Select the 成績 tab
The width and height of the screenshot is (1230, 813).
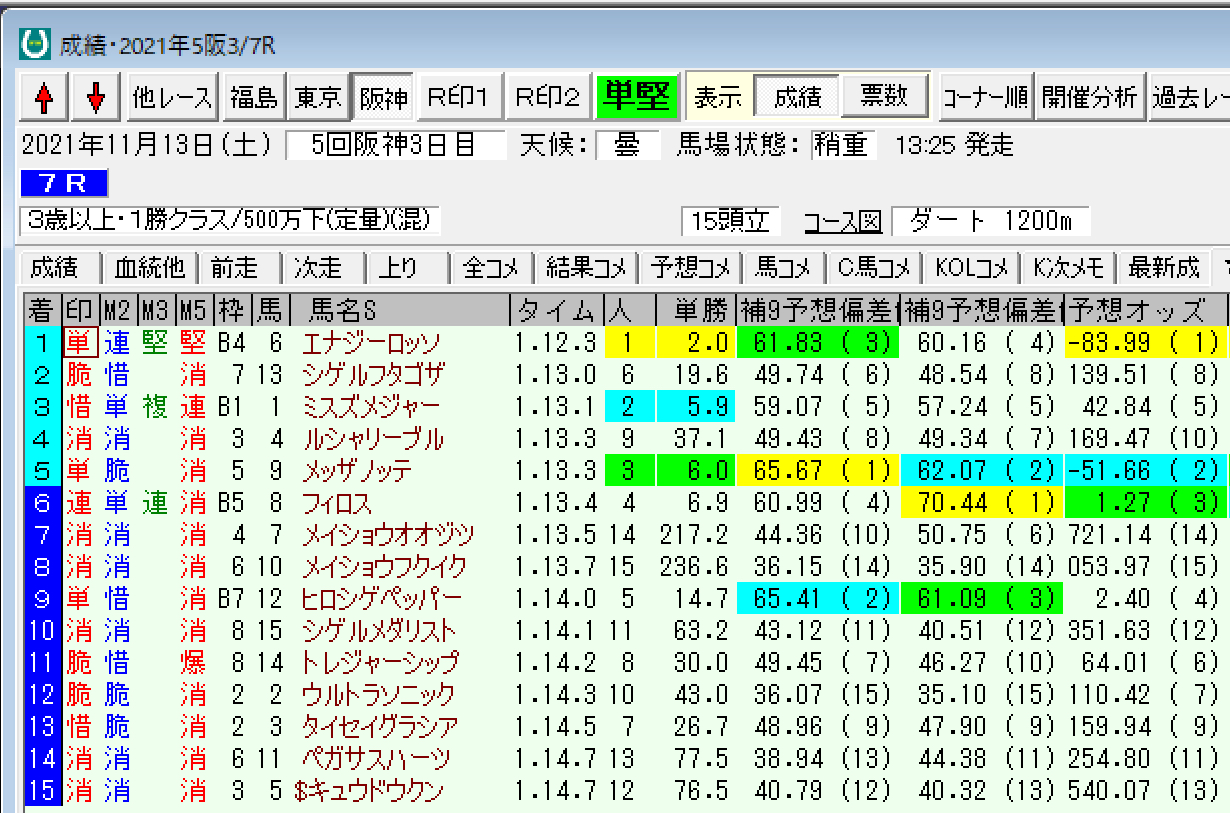(60, 268)
